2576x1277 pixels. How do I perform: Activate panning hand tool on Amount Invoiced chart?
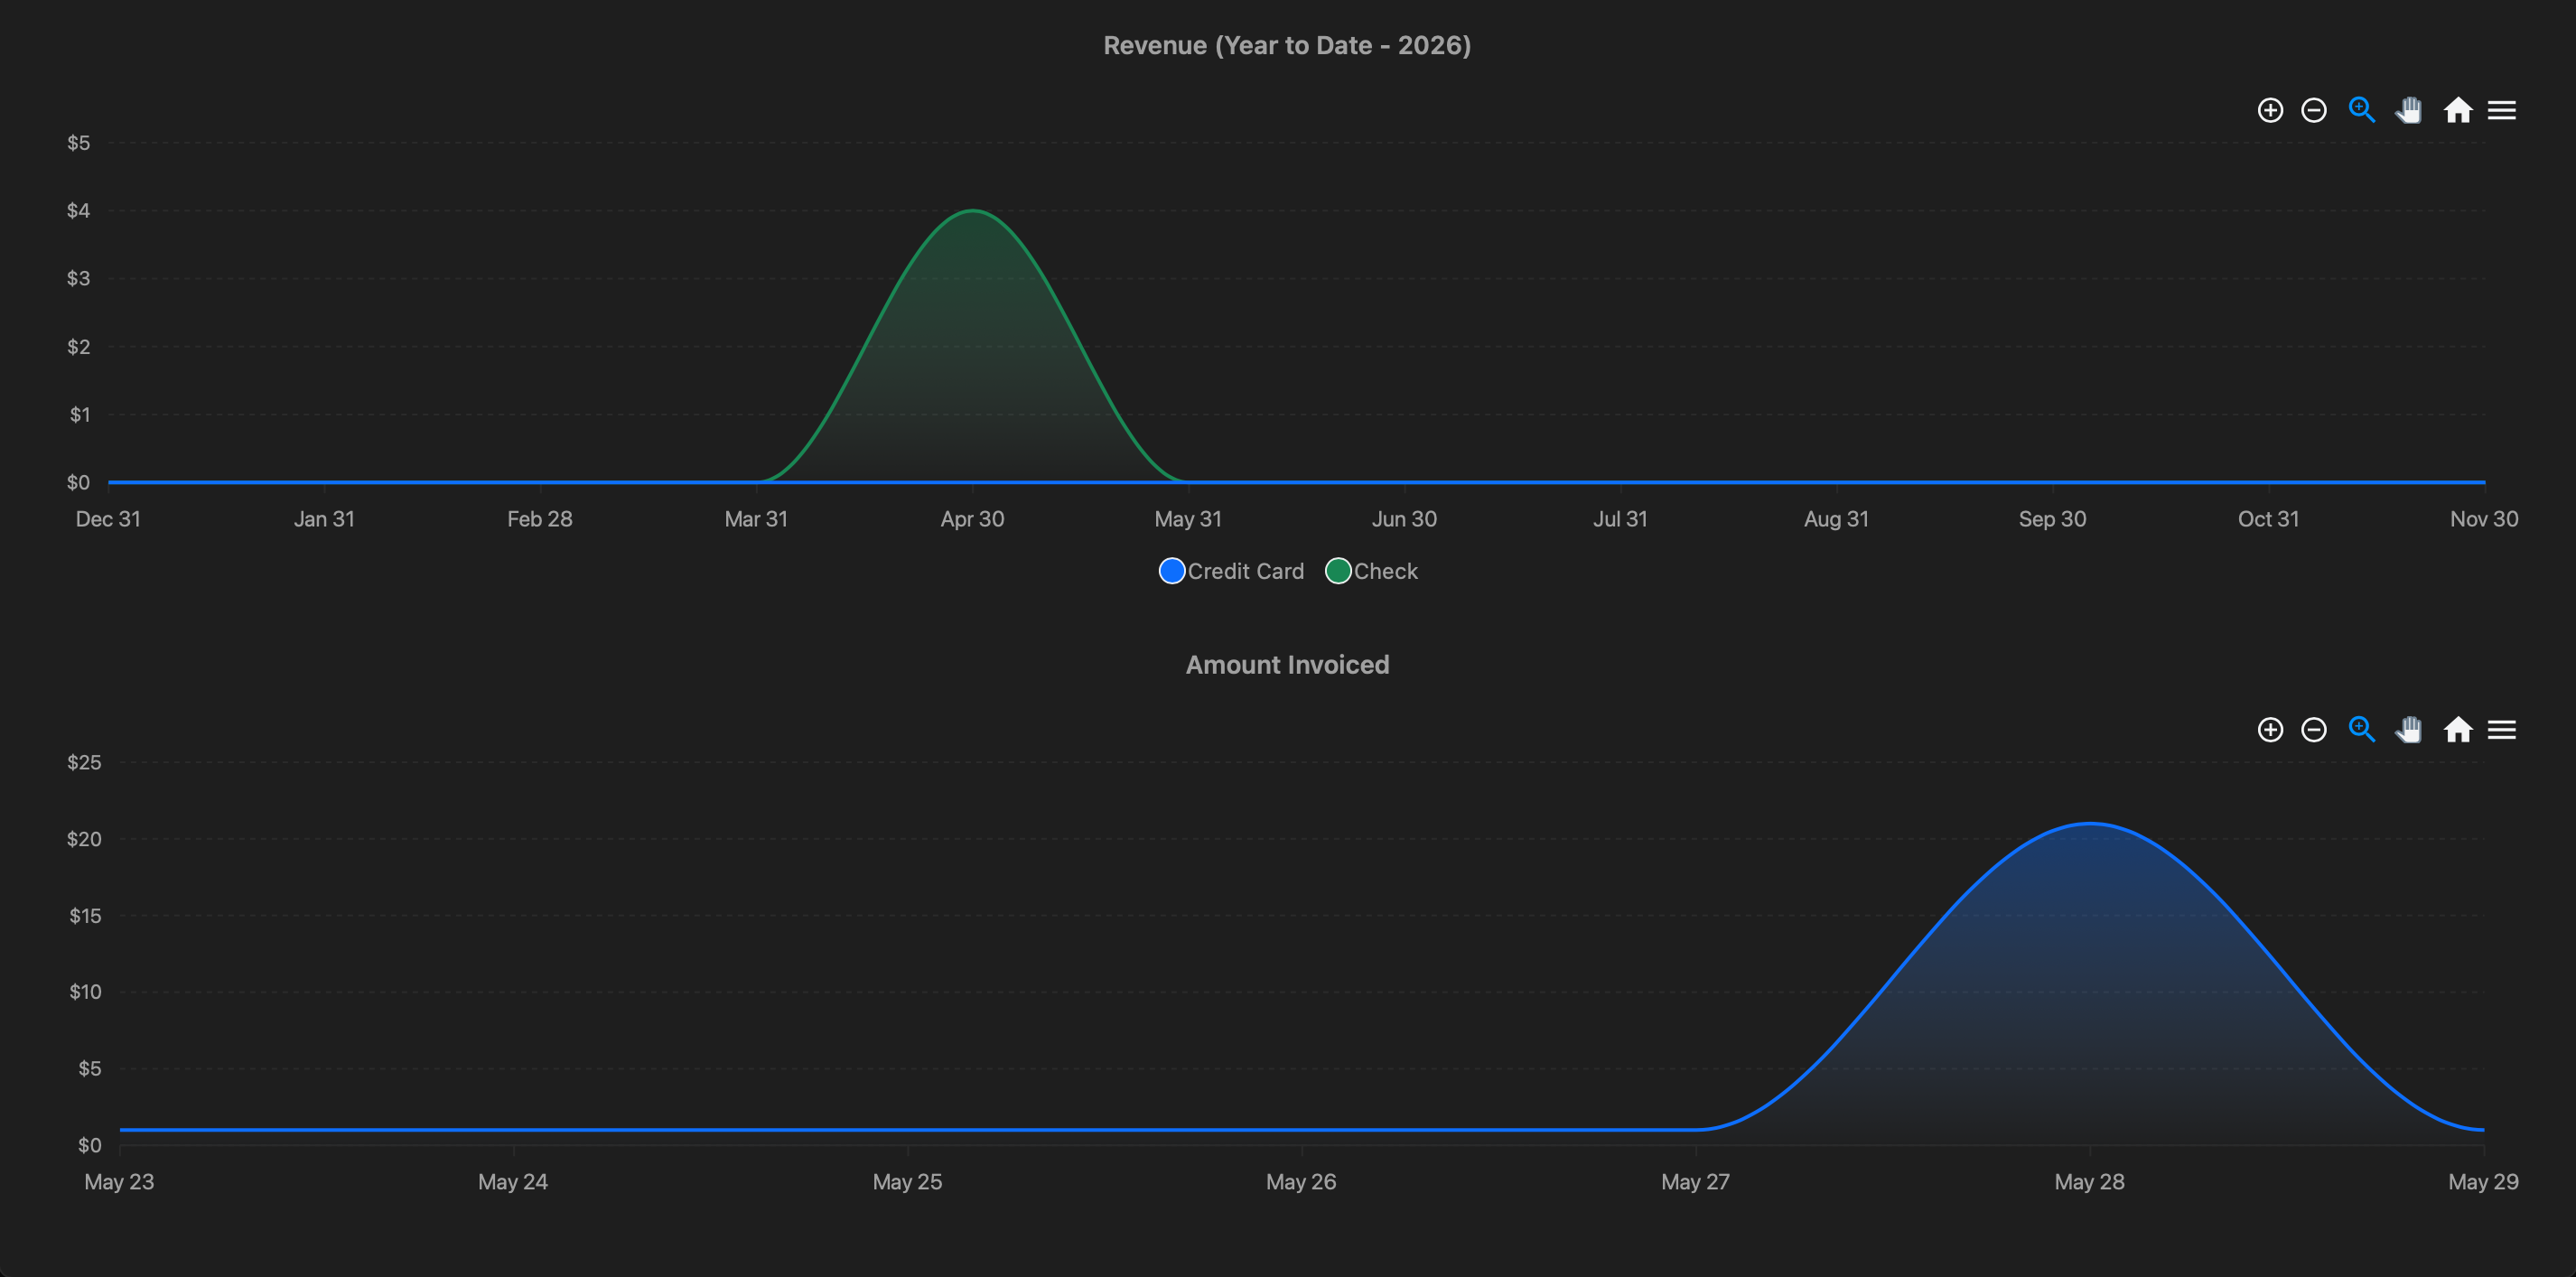[x=2409, y=730]
